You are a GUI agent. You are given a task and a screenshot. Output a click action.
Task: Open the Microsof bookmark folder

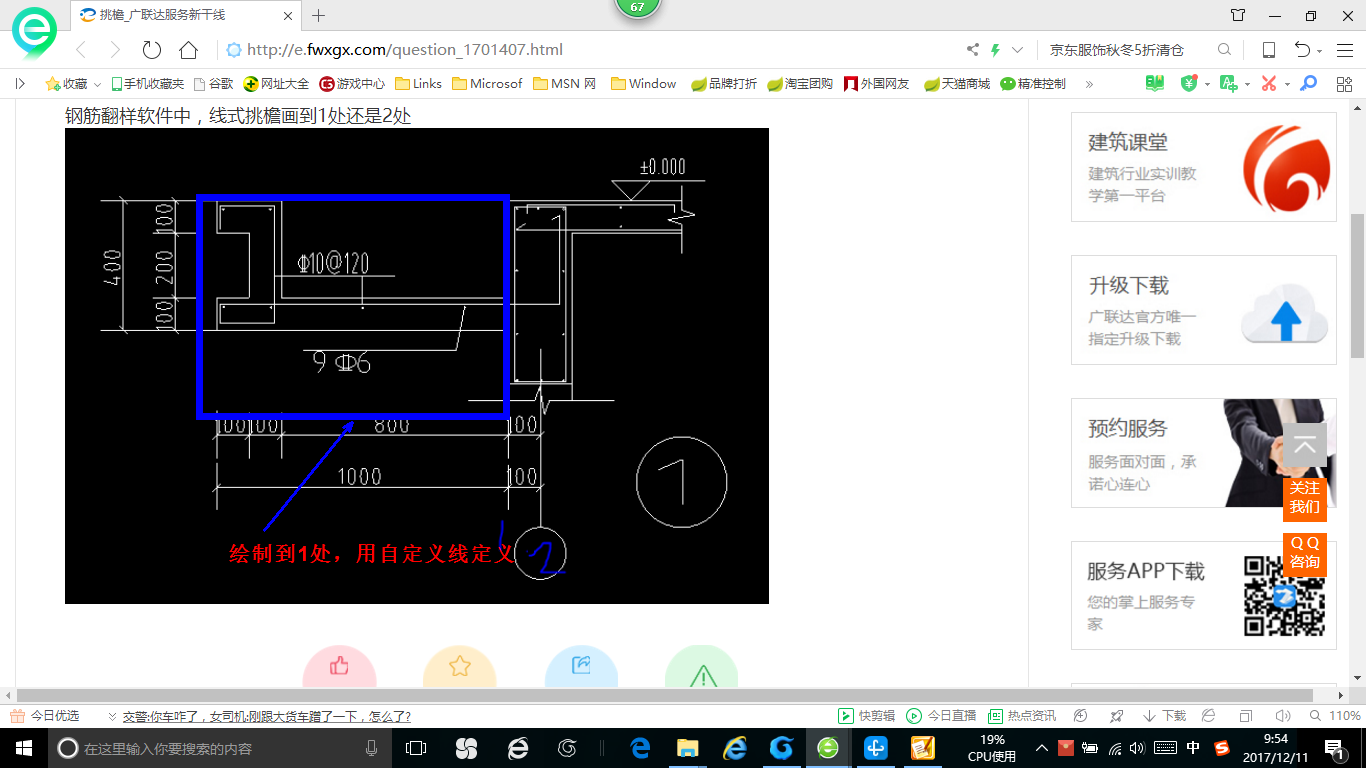[x=487, y=84]
